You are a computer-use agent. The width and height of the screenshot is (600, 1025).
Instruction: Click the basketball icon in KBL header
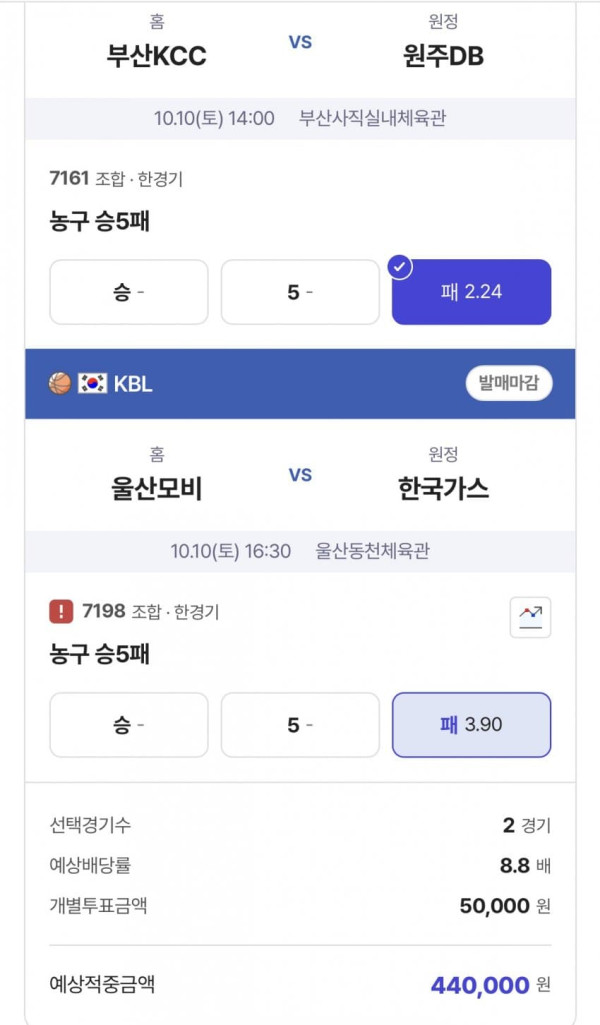click(x=60, y=384)
